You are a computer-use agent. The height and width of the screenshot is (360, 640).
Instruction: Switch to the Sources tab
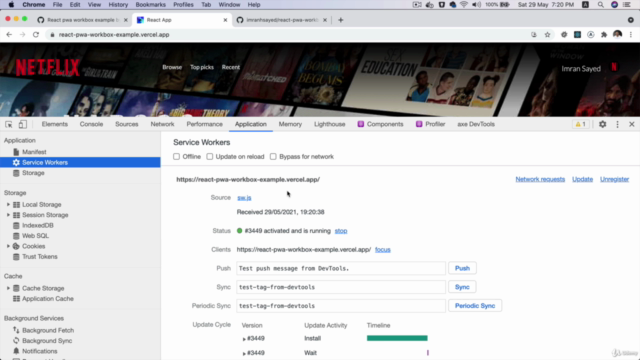[x=127, y=124]
